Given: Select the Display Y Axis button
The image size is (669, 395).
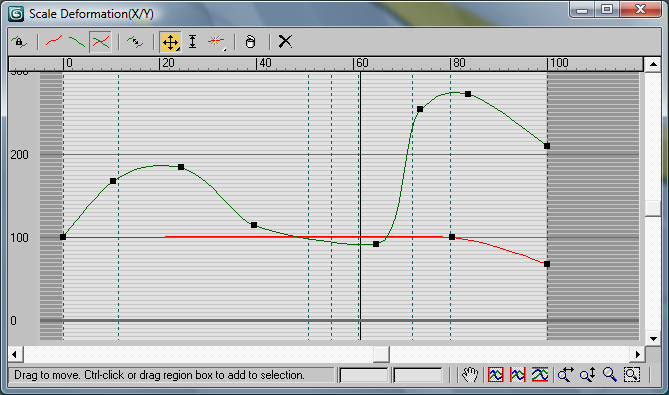Looking at the screenshot, I should point(77,42).
